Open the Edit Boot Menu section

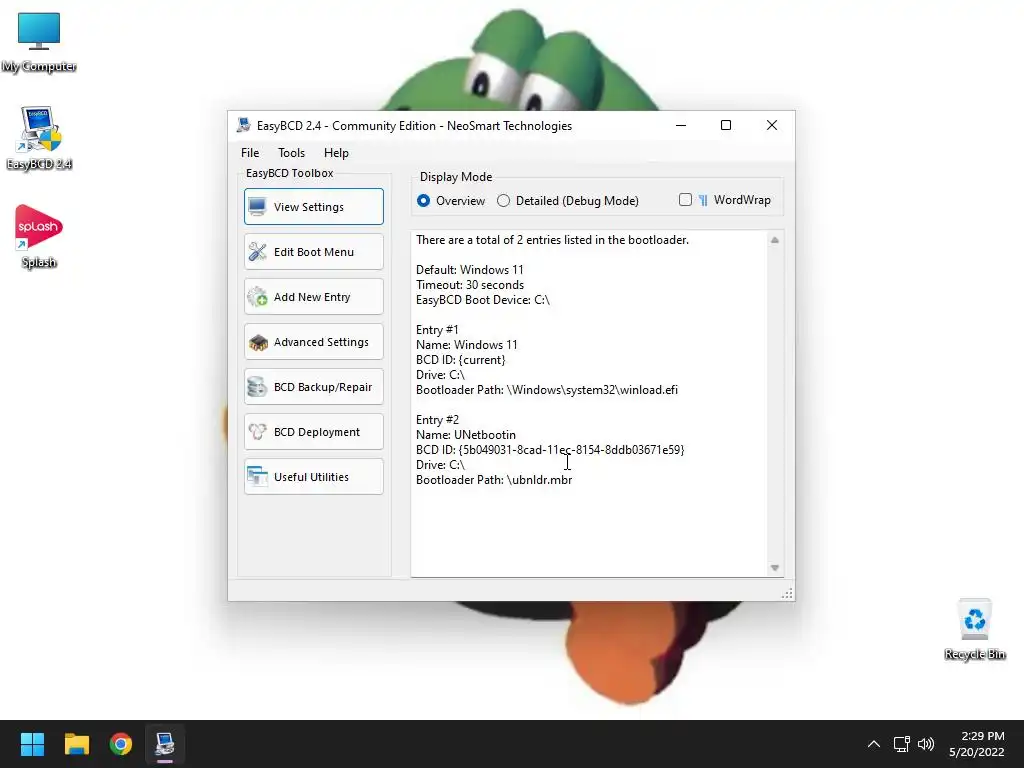coord(313,251)
